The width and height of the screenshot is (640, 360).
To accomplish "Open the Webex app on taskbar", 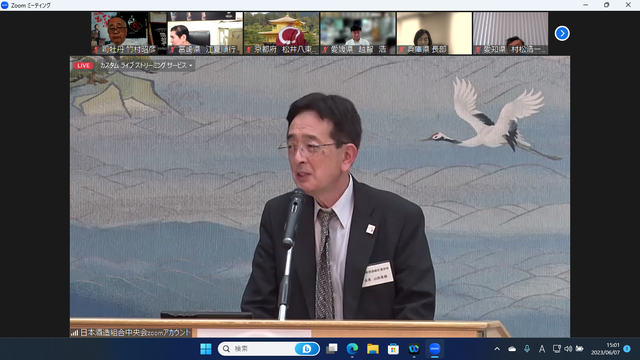I will click(x=414, y=349).
